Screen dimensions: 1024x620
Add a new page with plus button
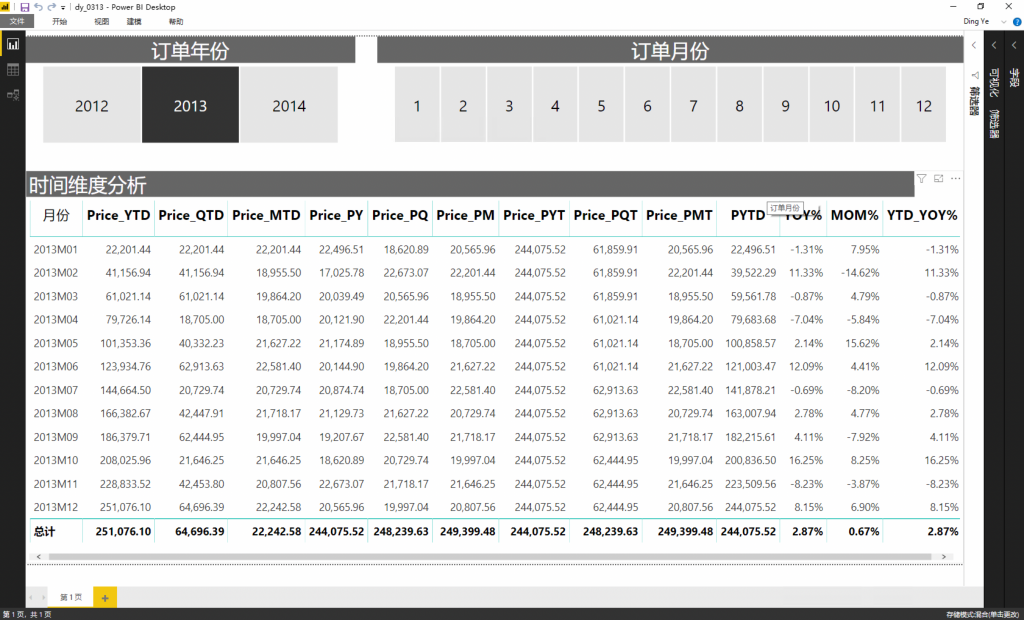tap(105, 597)
